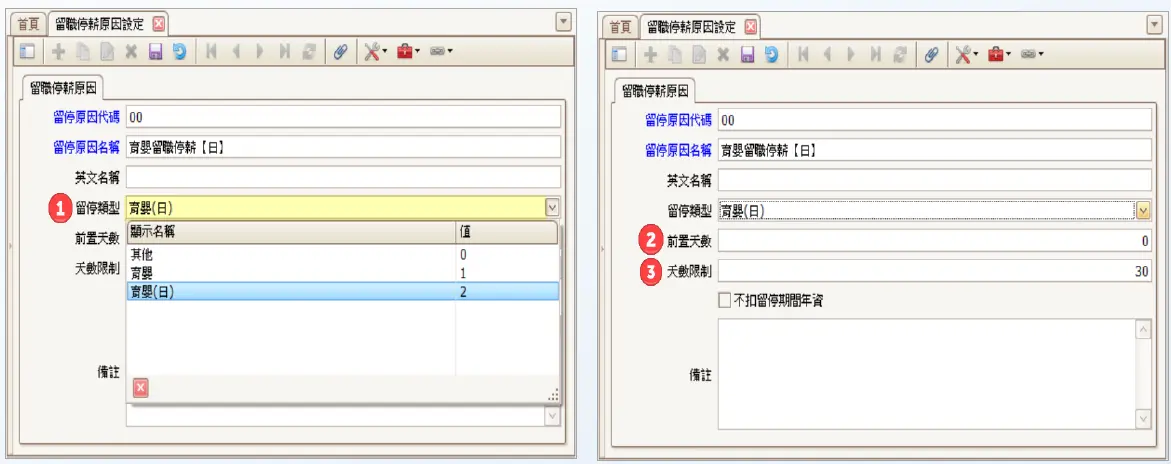This screenshot has width=1171, height=464.
Task: Select 其他 option from the dropdown list
Action: point(290,255)
